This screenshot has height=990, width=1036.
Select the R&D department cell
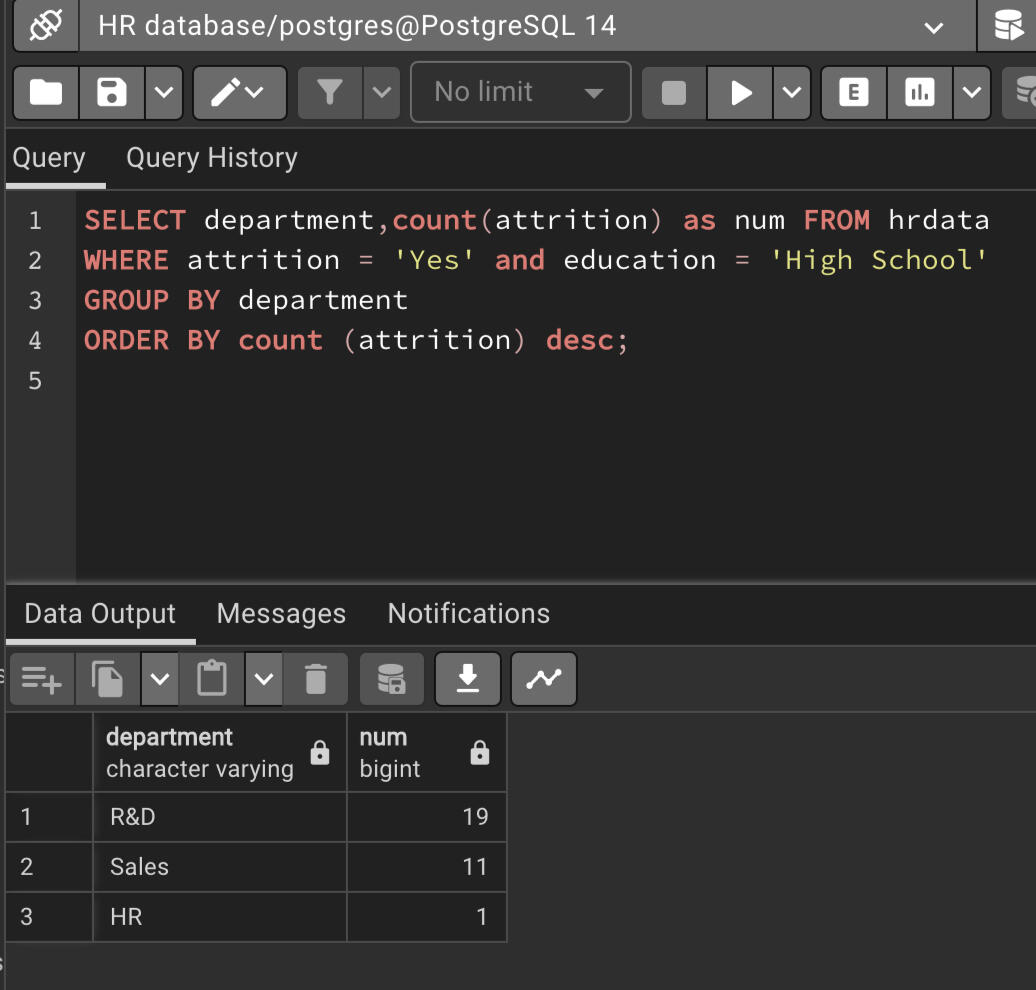pos(220,817)
